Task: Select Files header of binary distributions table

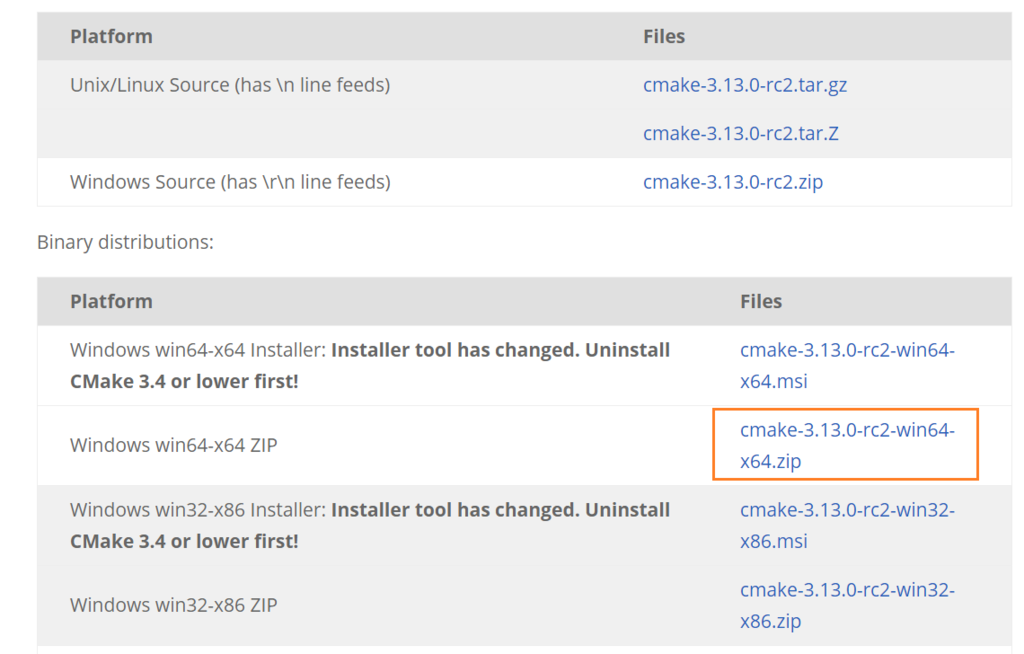Action: [x=761, y=301]
